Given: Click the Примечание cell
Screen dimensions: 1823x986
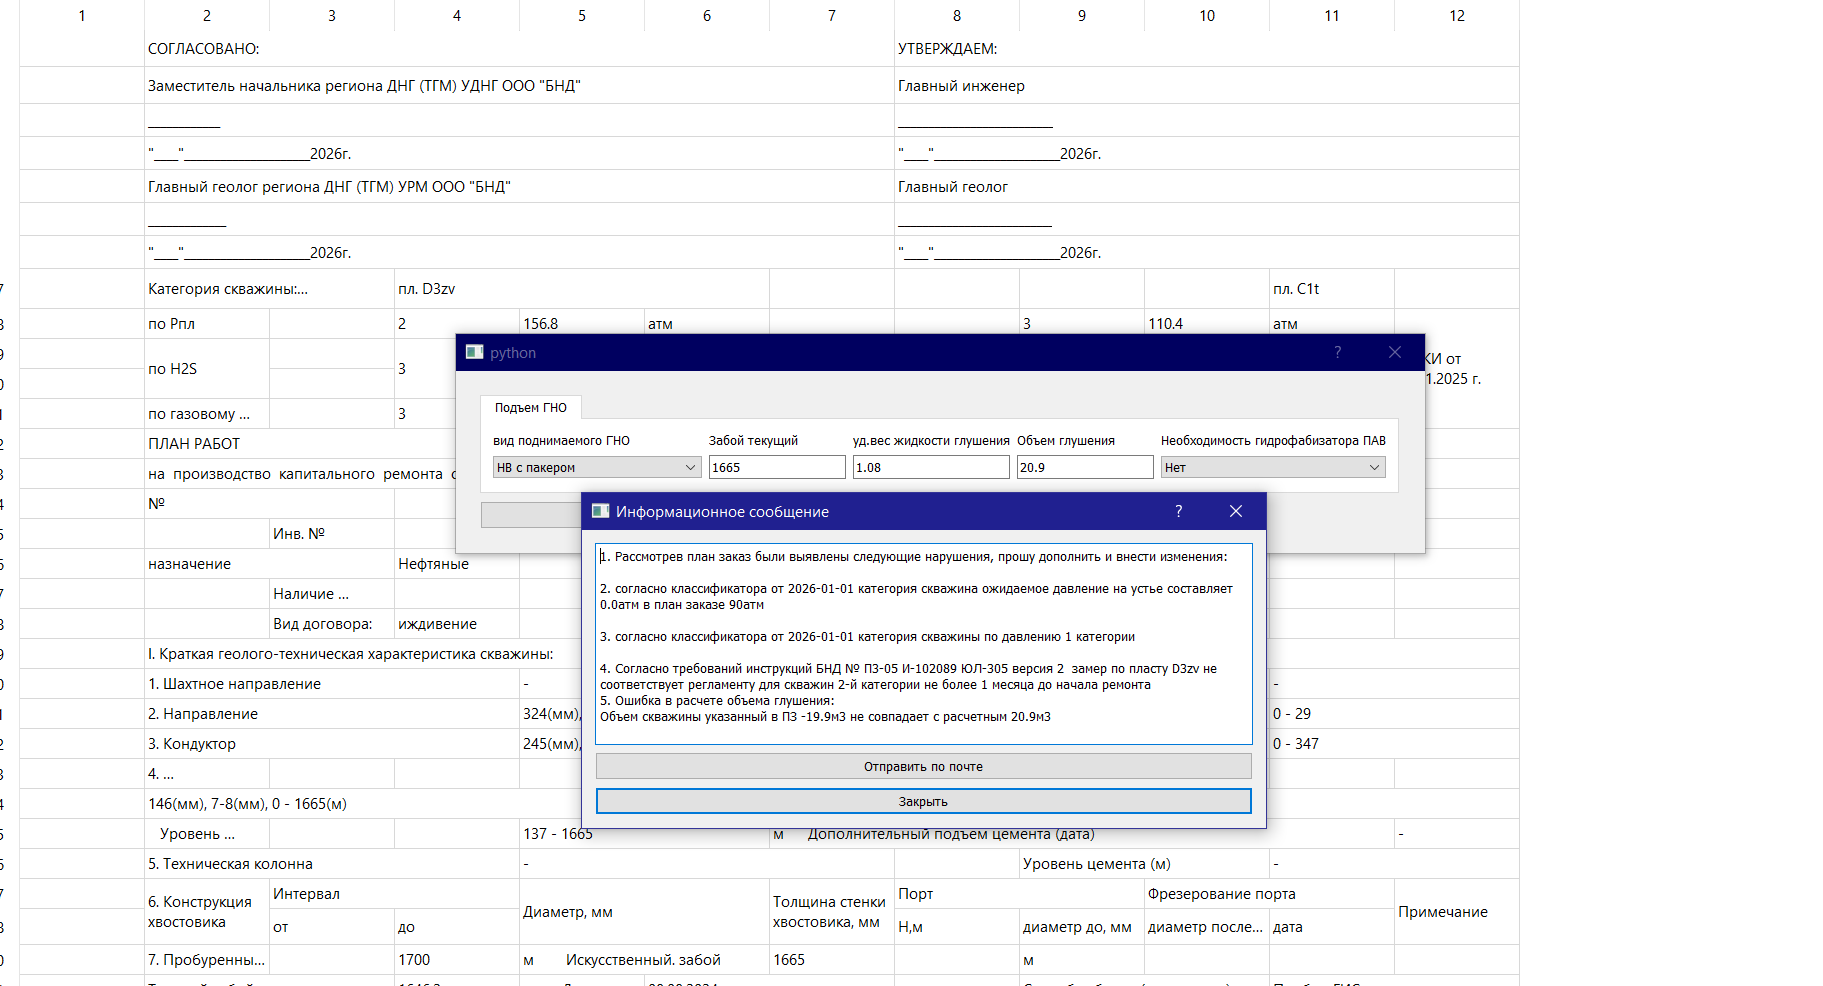Looking at the screenshot, I should click(x=1457, y=912).
